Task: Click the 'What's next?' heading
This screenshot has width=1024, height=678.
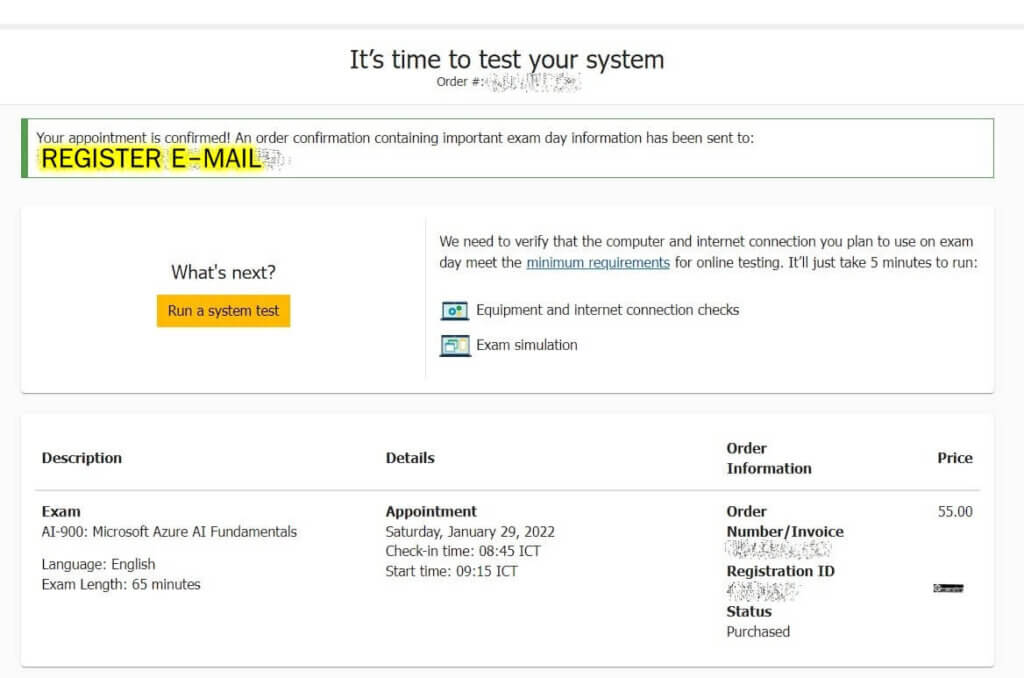Action: click(x=223, y=272)
